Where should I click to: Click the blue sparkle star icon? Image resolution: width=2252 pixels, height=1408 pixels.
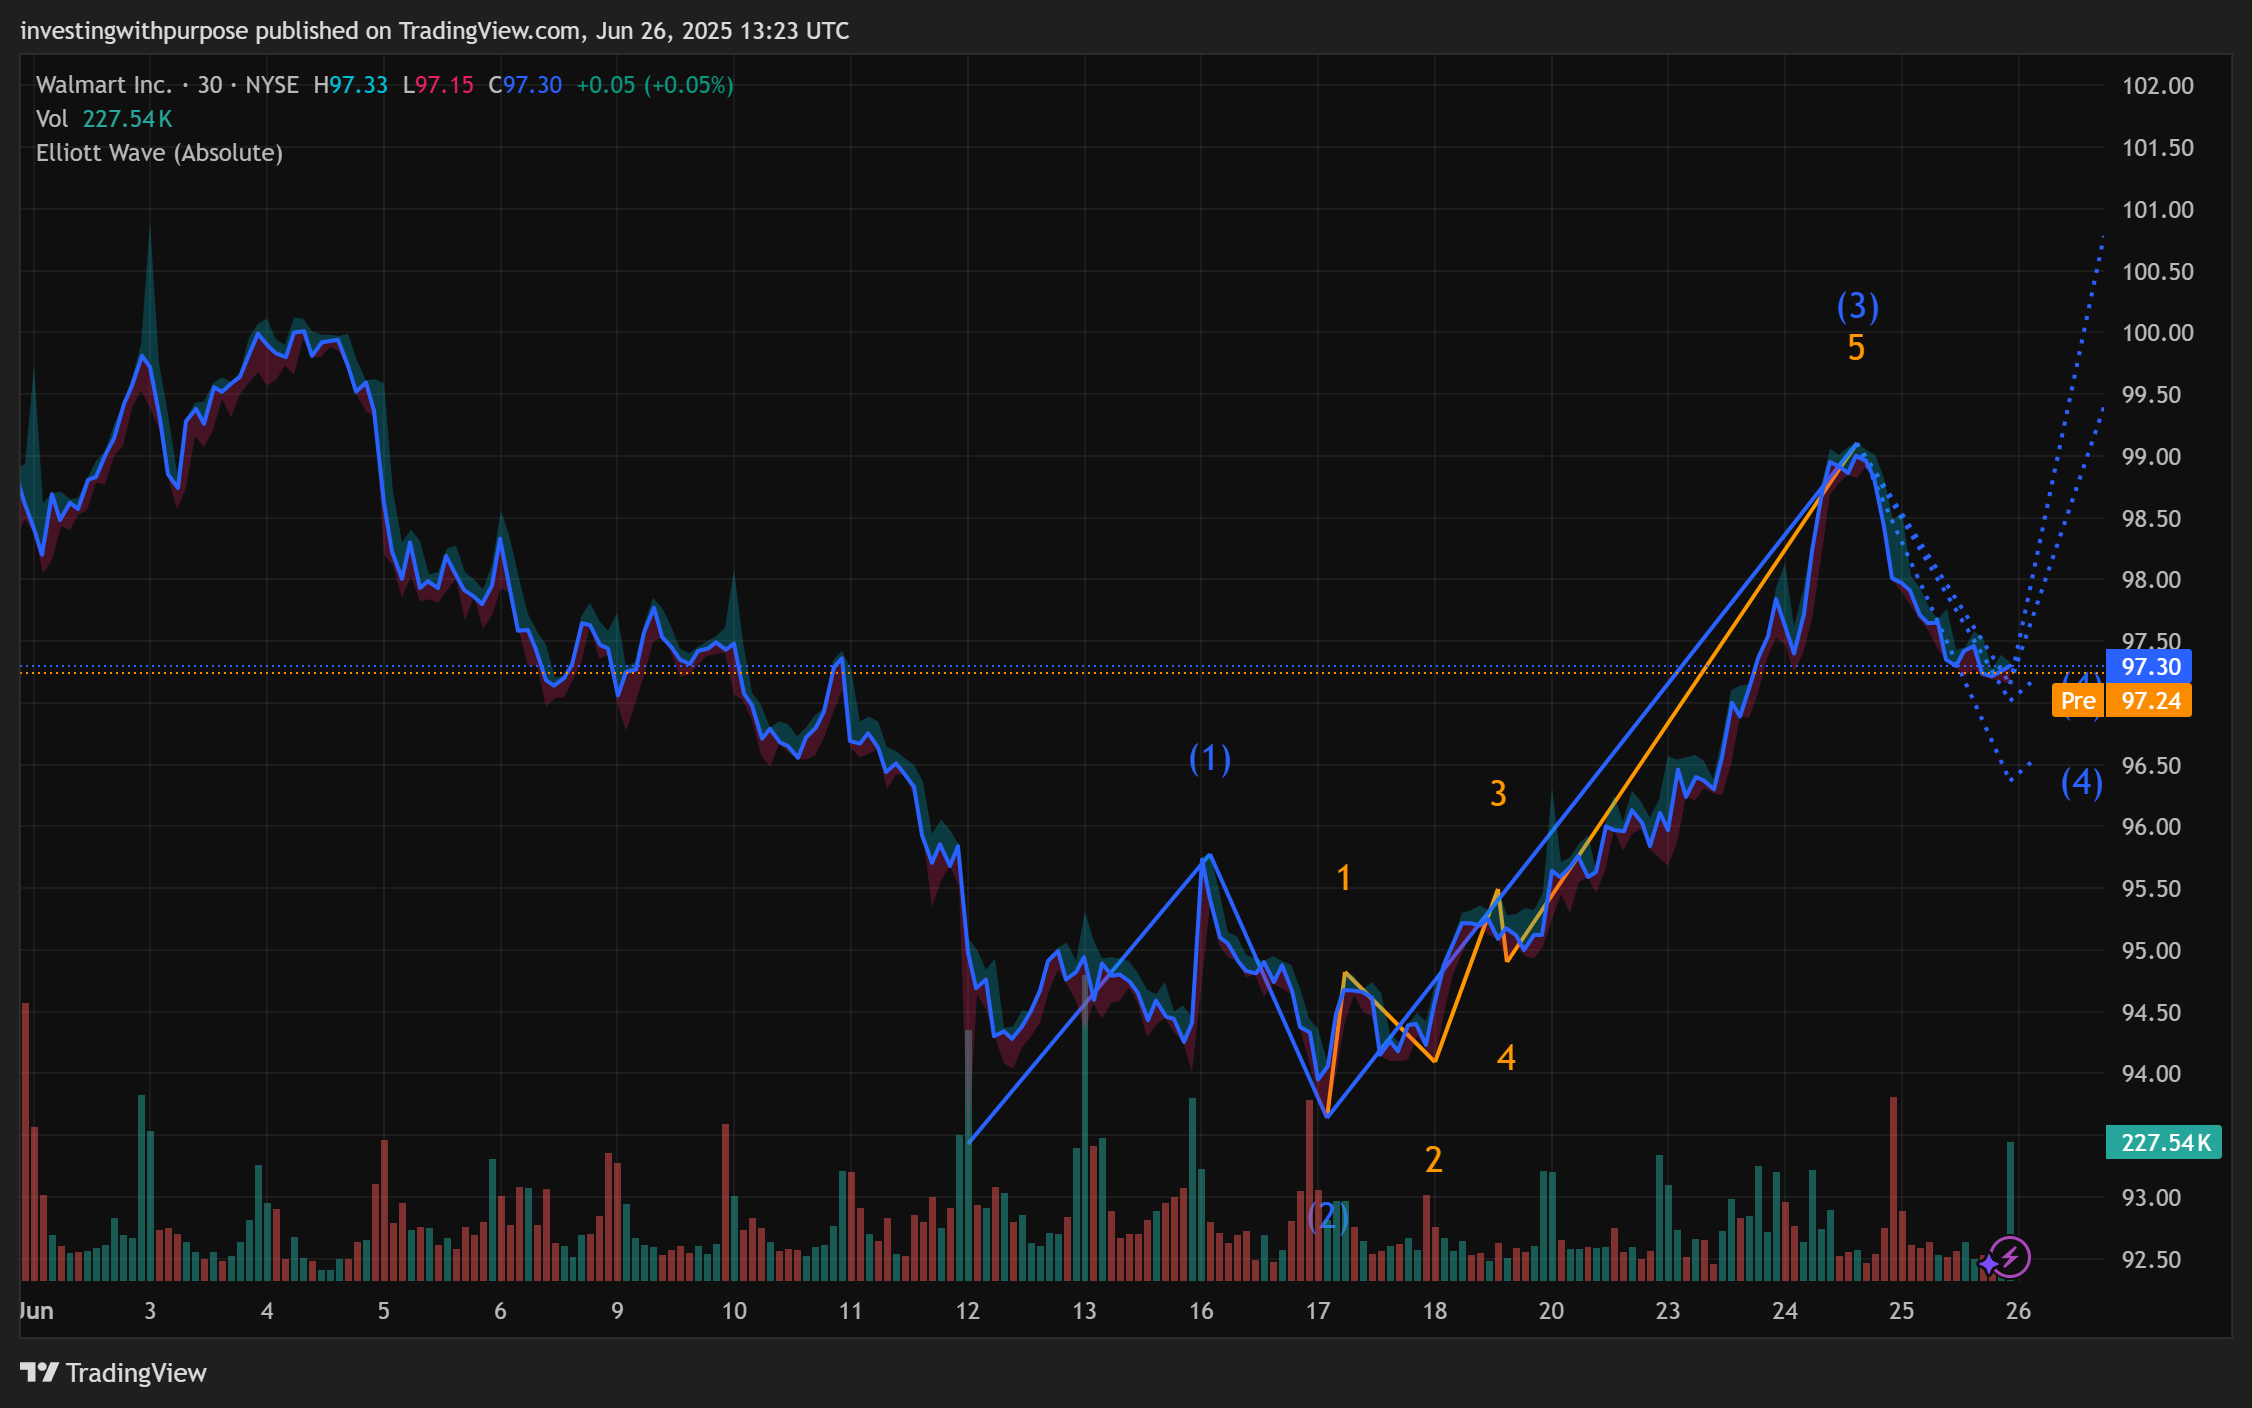click(x=1988, y=1266)
